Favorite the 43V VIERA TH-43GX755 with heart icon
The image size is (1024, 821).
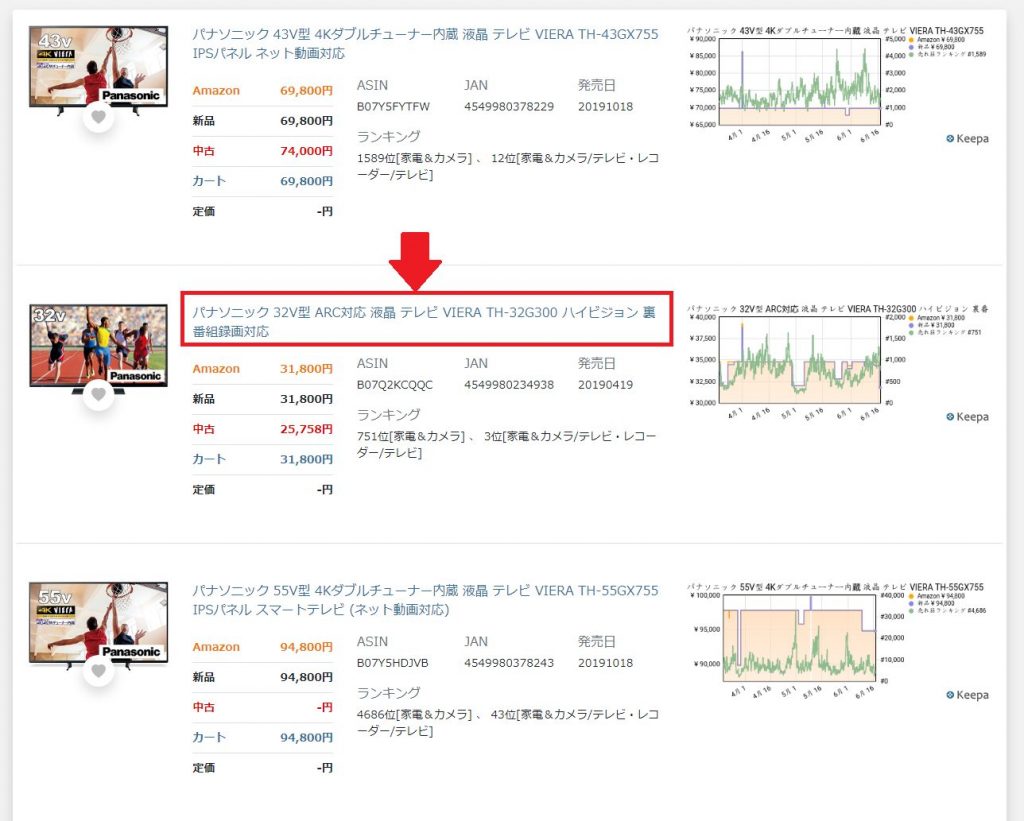98,117
